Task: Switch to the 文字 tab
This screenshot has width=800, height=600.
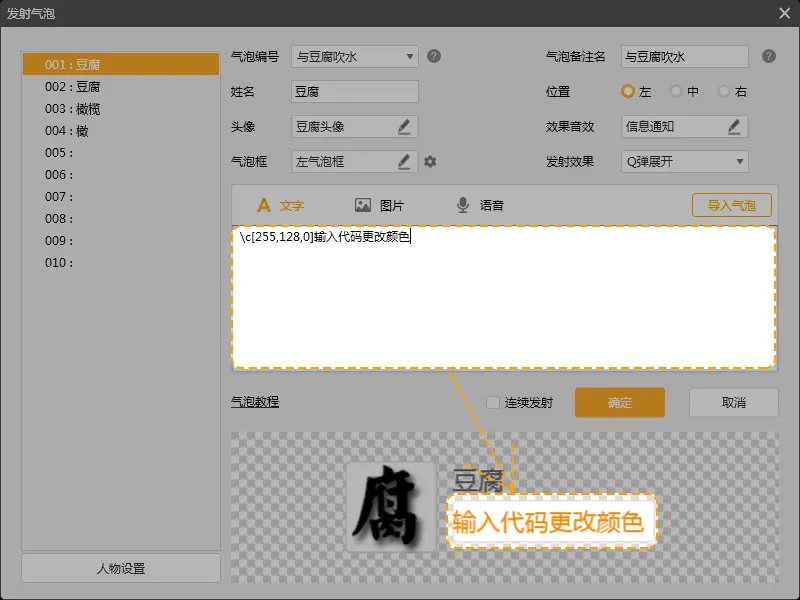Action: (280, 205)
